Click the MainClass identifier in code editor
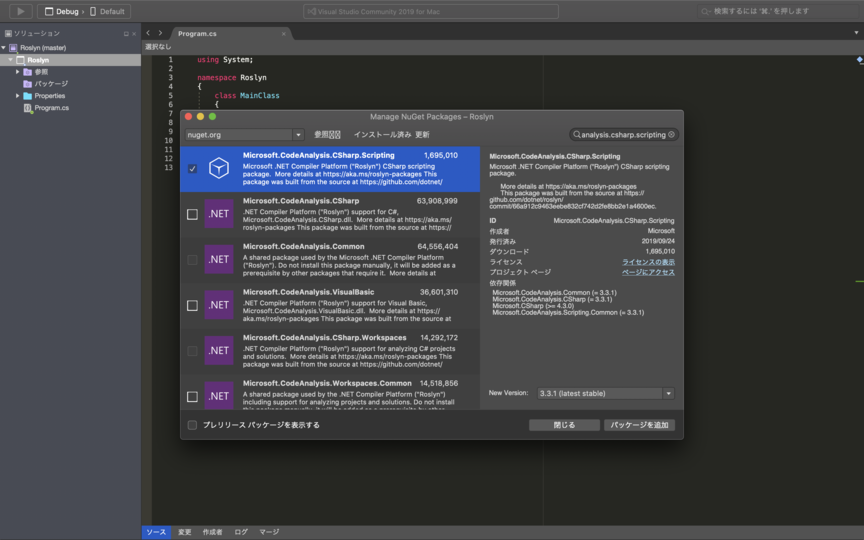864x540 pixels. pyautogui.click(x=260, y=95)
